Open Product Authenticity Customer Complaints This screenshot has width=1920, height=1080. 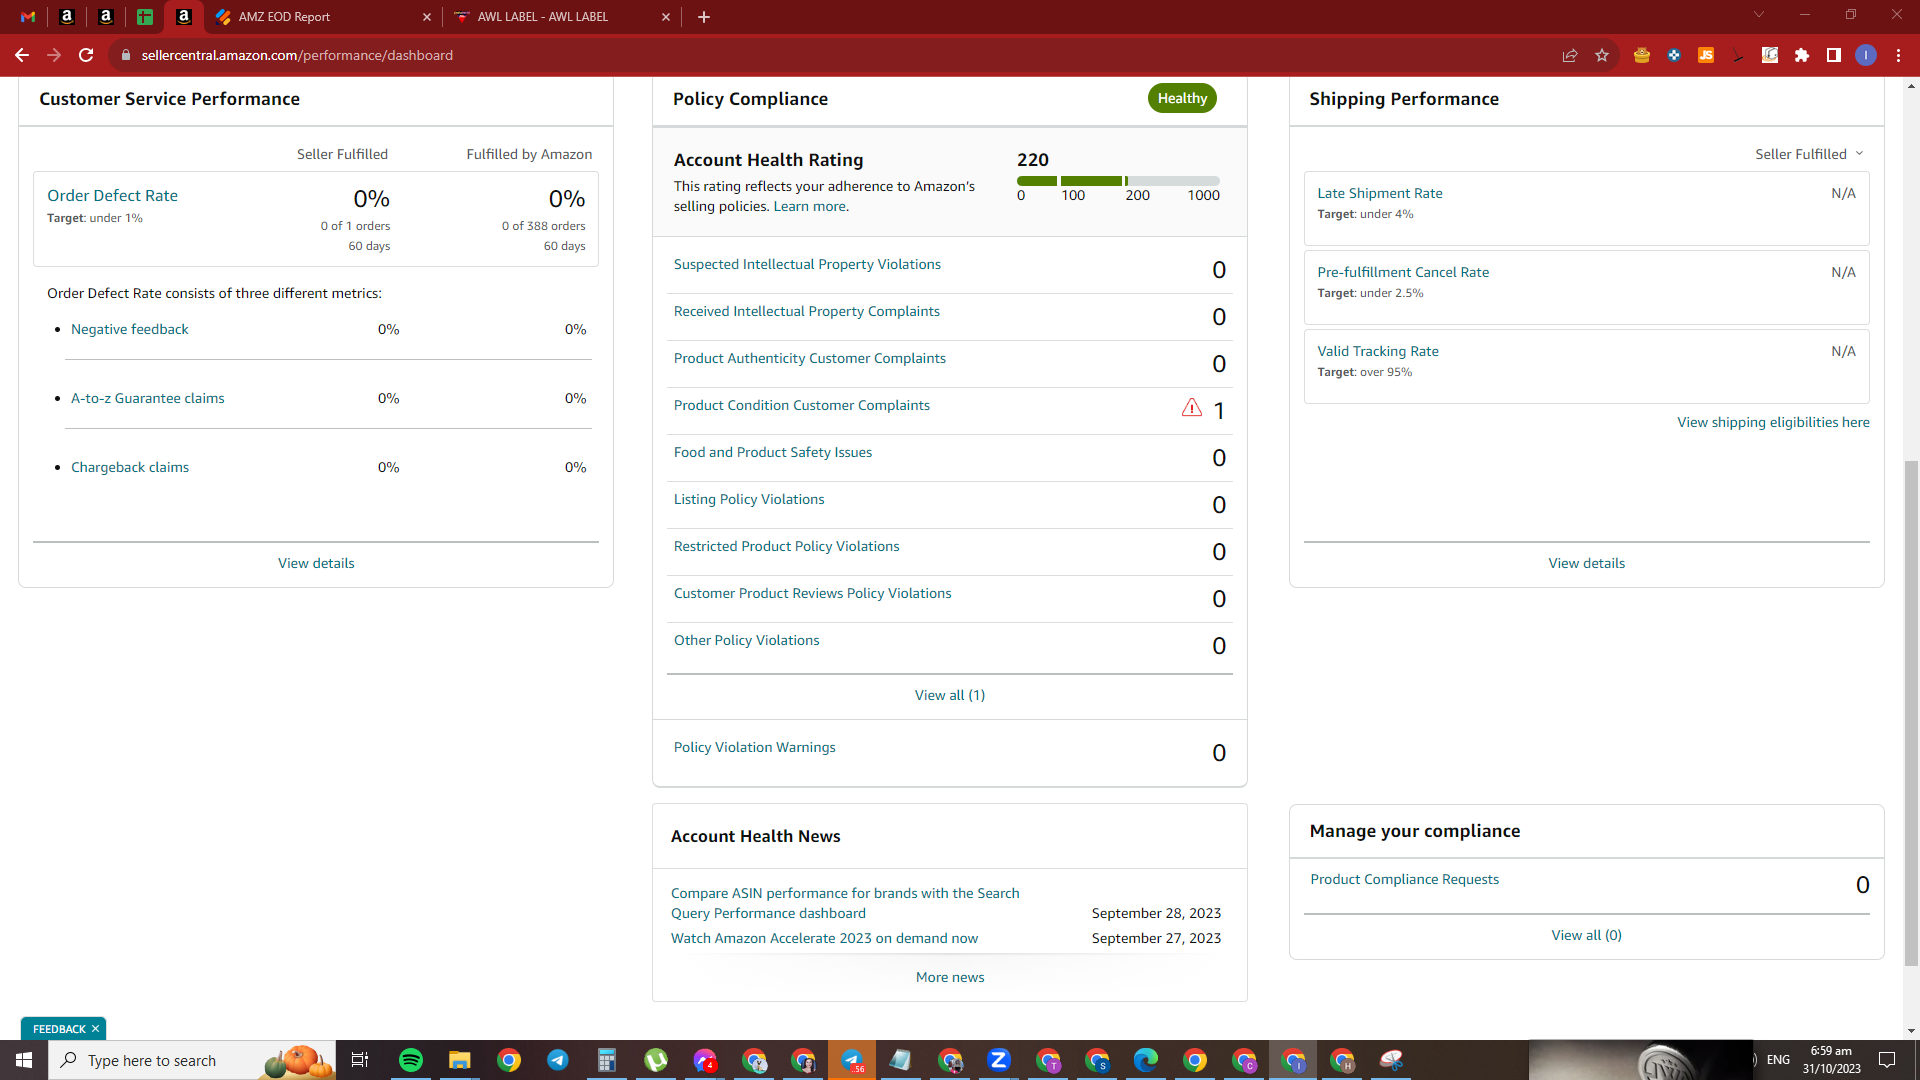point(810,358)
